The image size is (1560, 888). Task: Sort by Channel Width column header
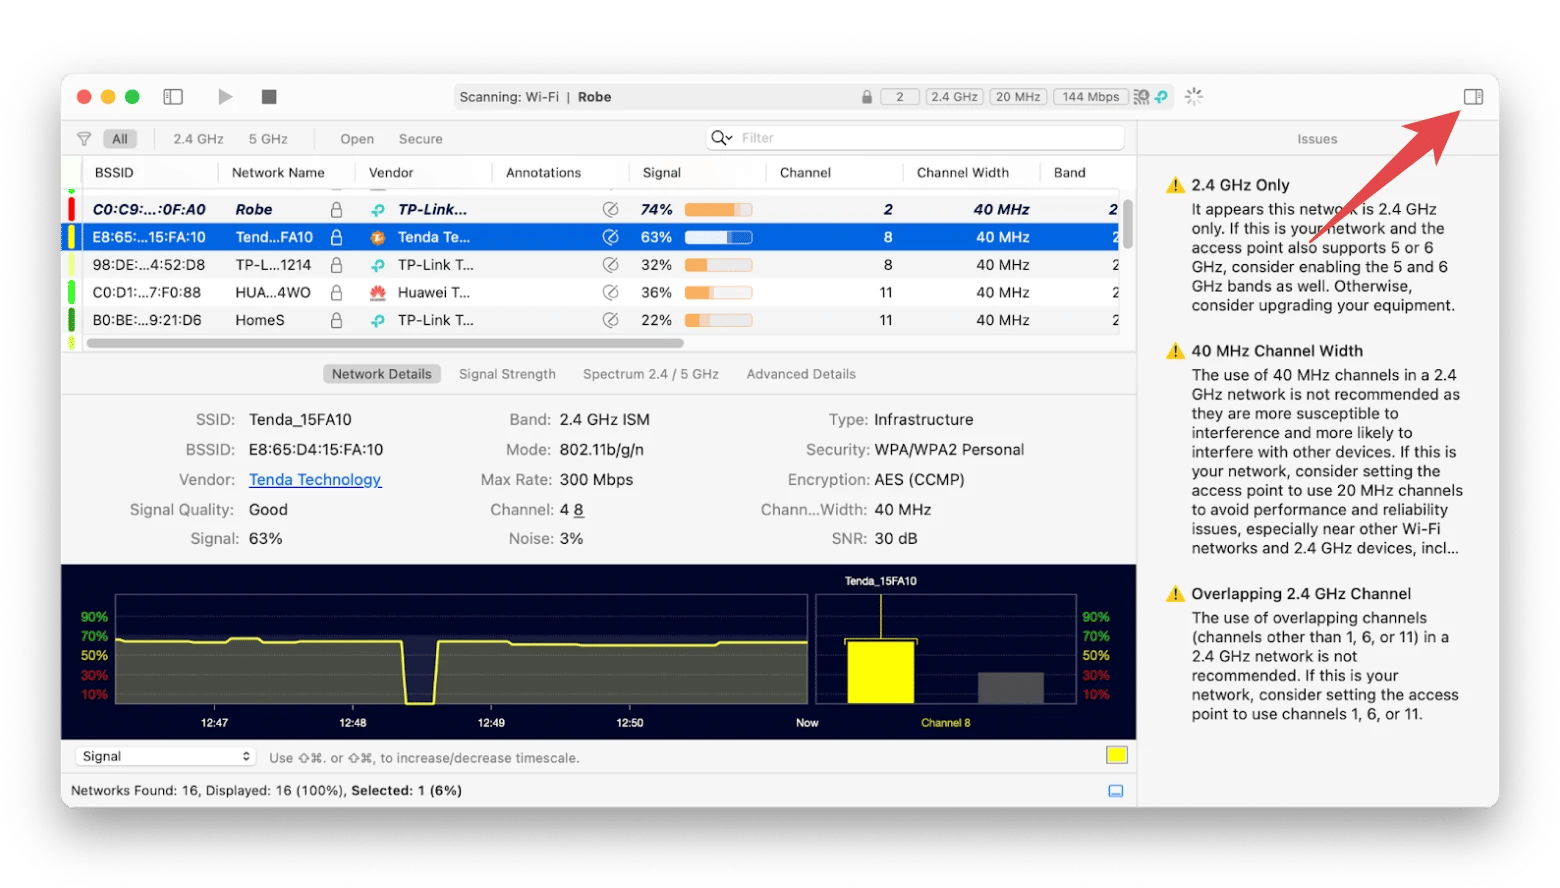[963, 173]
